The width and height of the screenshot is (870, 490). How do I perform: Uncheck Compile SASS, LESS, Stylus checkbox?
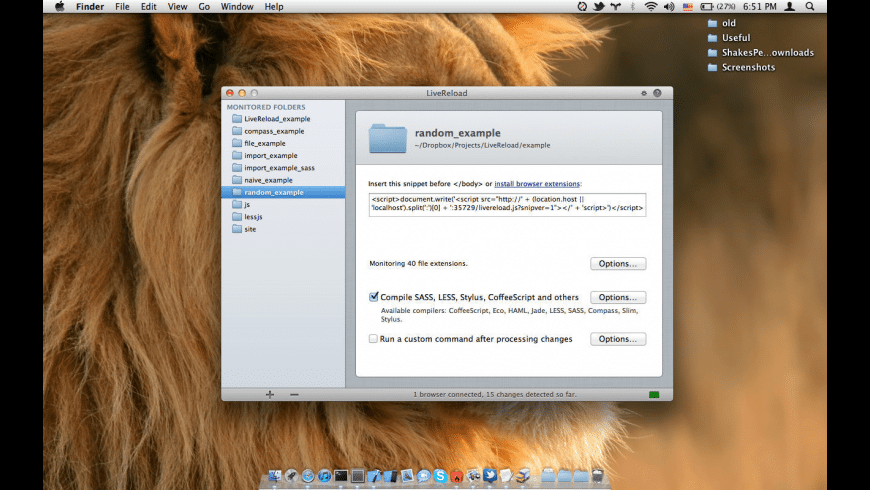pos(373,297)
